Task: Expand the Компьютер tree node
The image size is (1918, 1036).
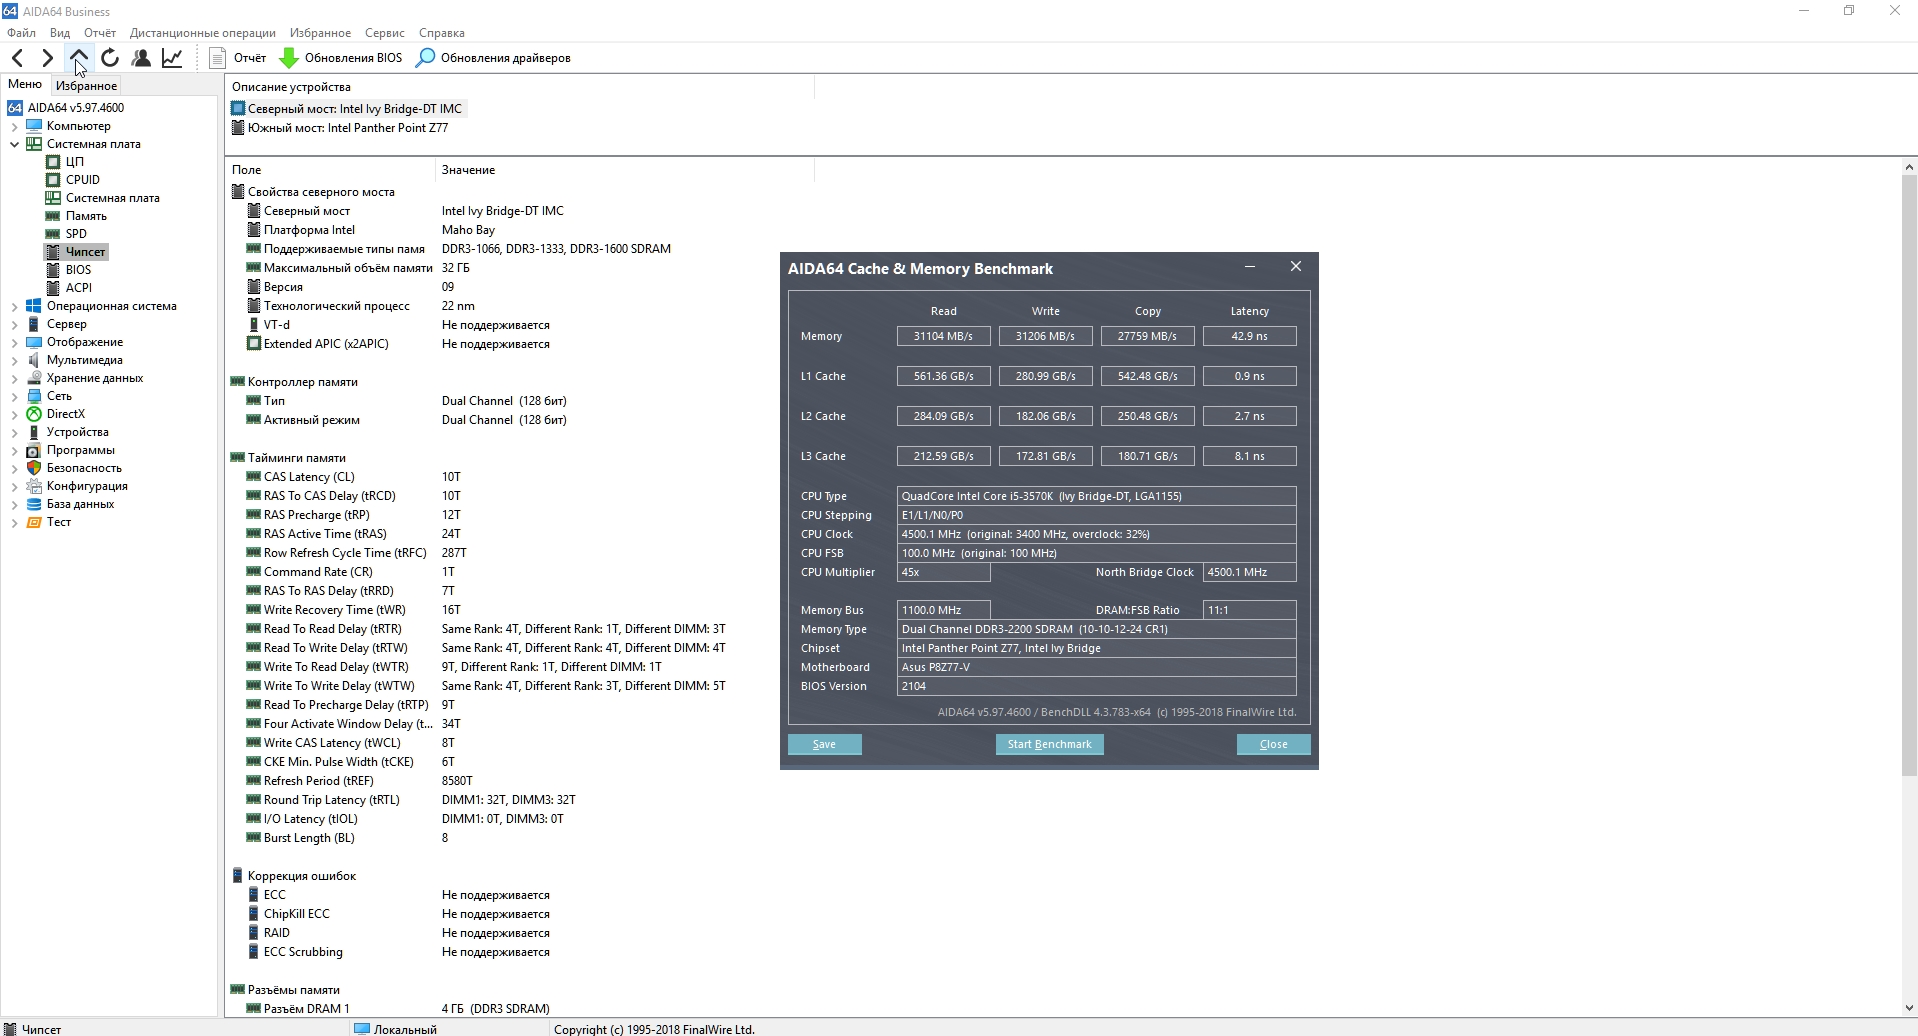Action: click(15, 126)
